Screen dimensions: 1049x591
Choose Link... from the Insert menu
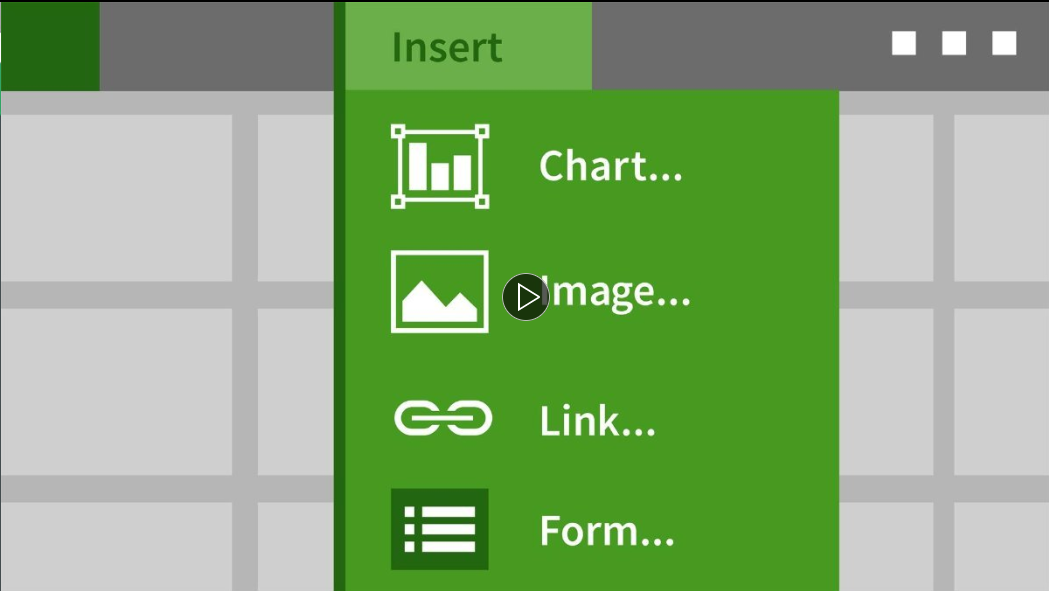pos(597,421)
